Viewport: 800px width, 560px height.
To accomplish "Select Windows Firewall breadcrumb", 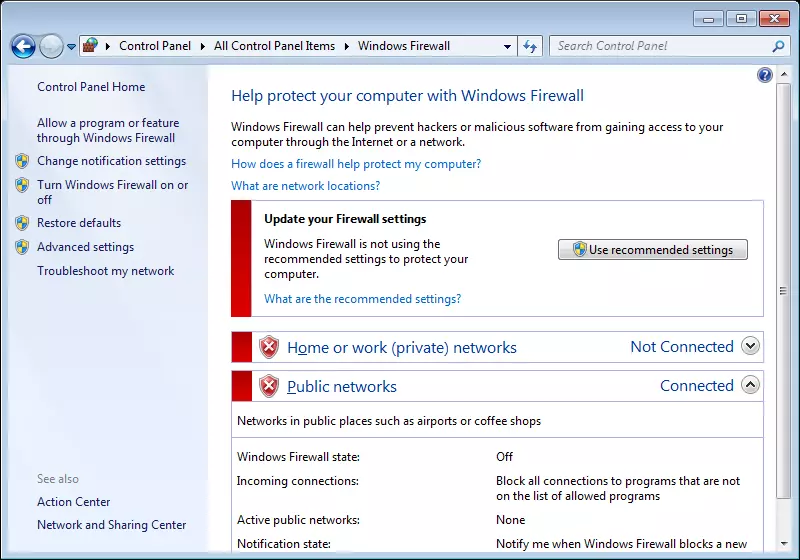I will (x=404, y=46).
